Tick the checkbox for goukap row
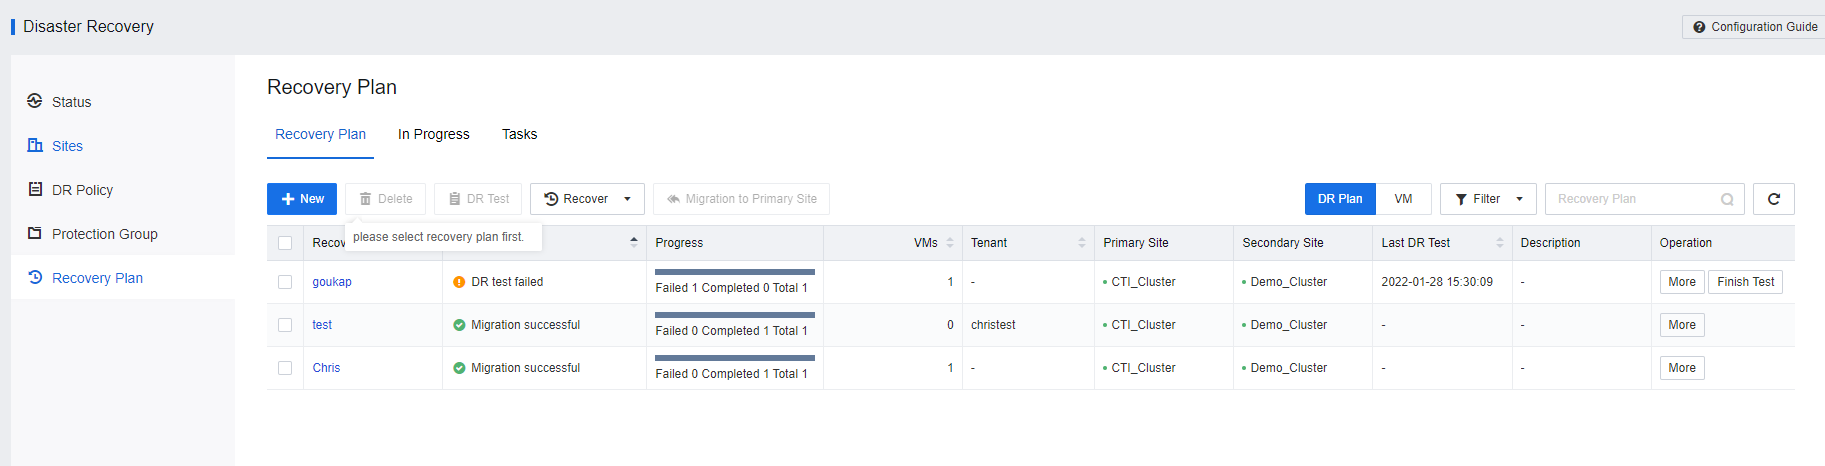 pyautogui.click(x=285, y=282)
